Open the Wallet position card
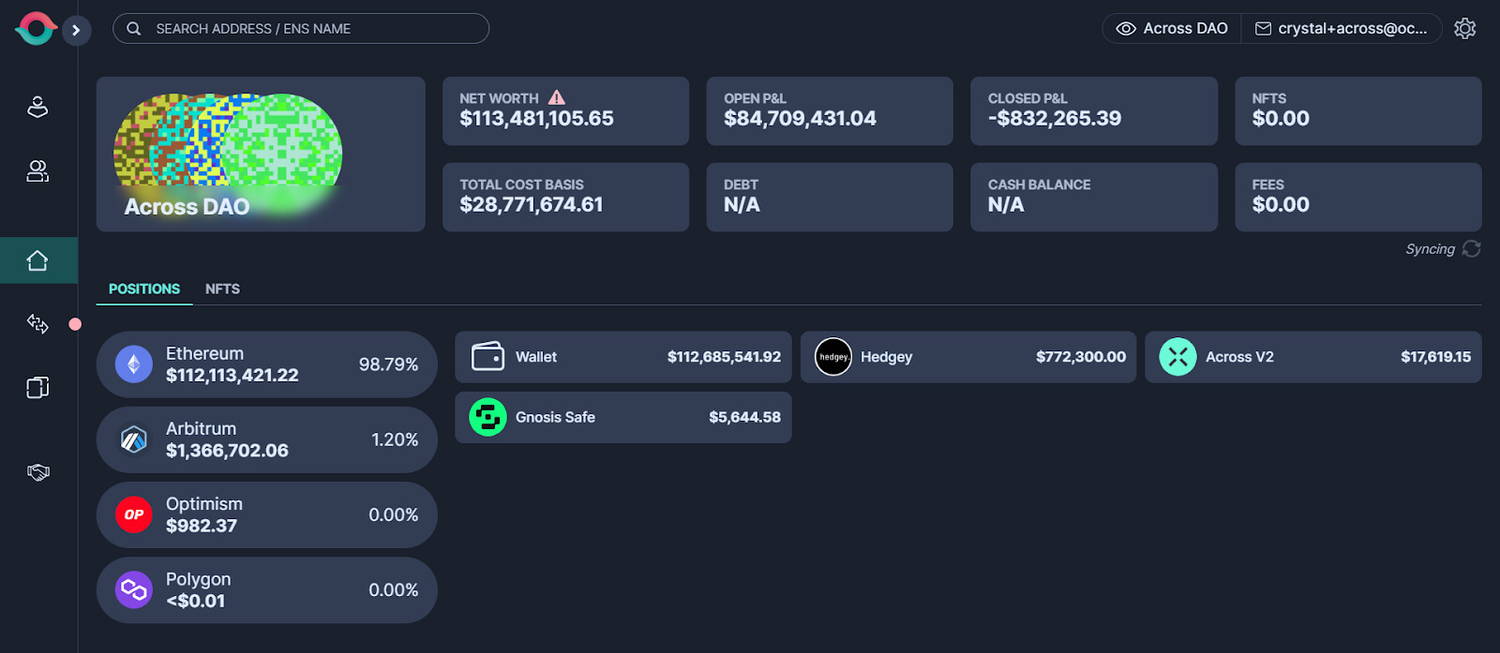This screenshot has height=653, width=1500. [x=623, y=357]
